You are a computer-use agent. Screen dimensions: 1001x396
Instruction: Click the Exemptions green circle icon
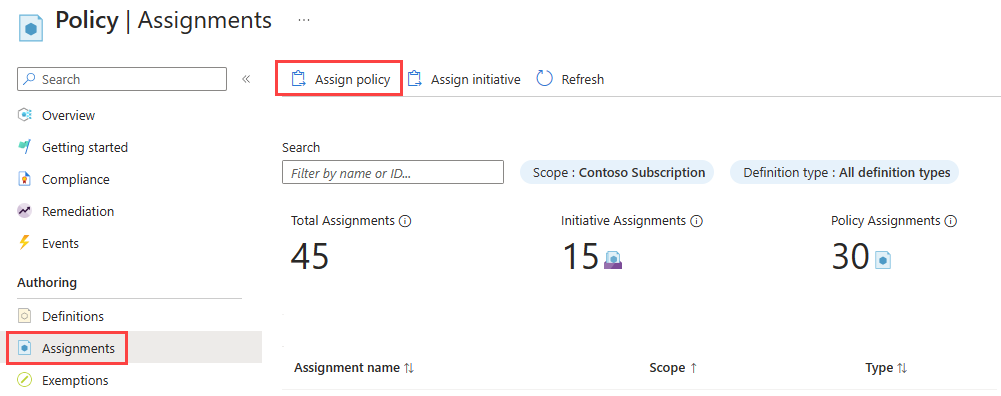coord(24,381)
